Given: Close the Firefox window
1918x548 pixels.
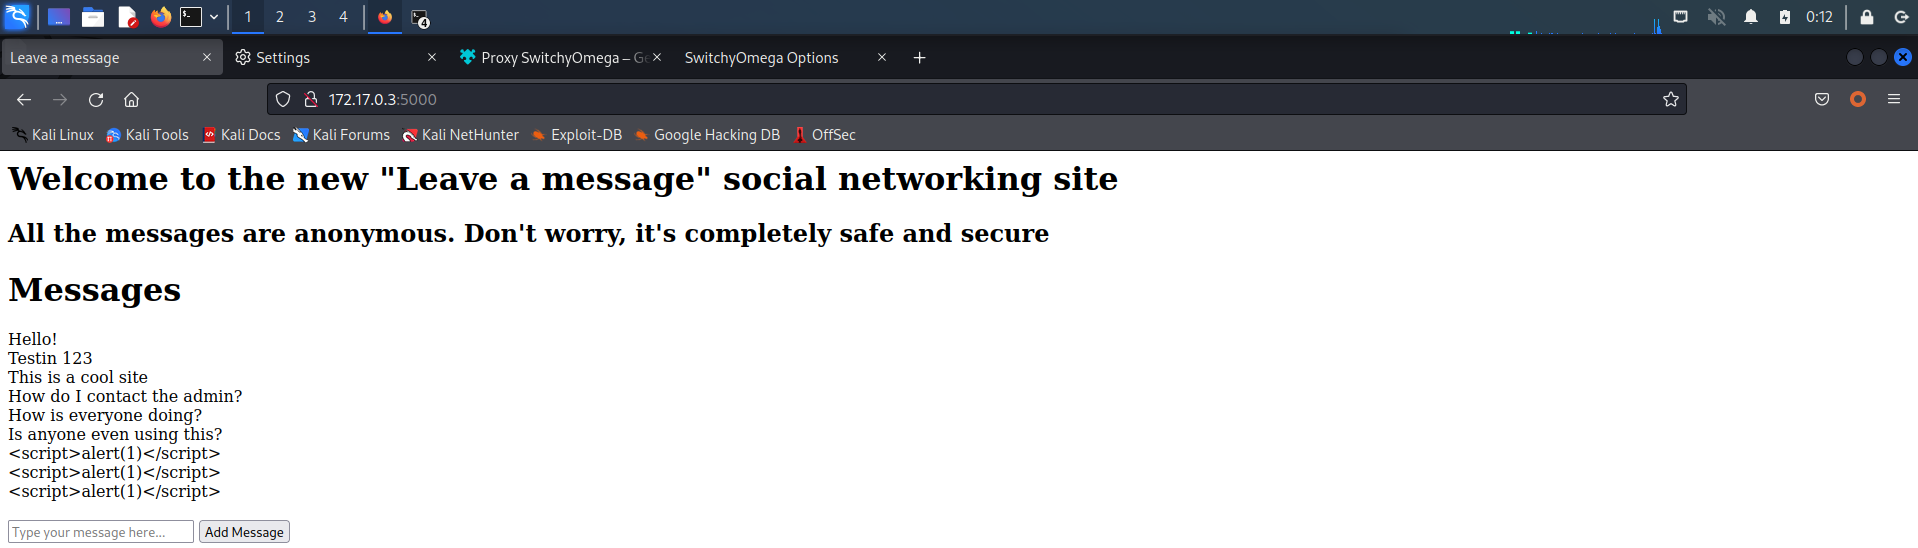Looking at the screenshot, I should [x=1903, y=57].
